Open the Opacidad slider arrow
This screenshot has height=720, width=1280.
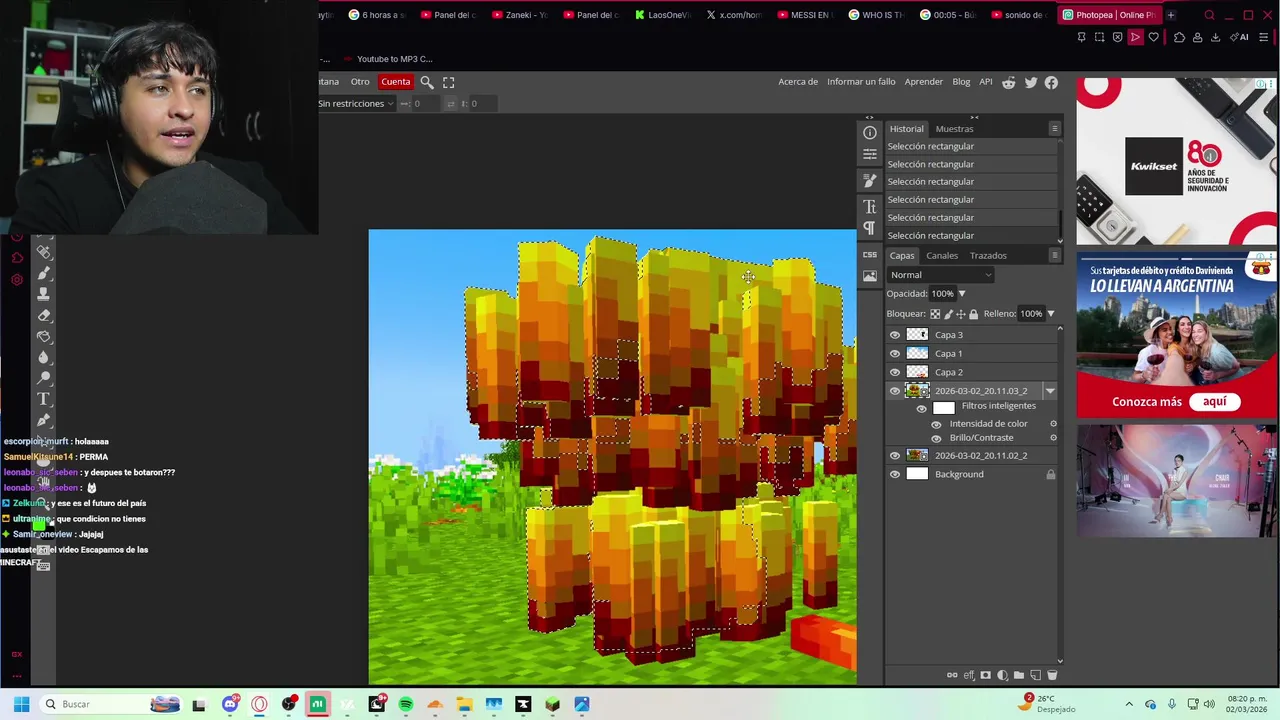(x=962, y=294)
